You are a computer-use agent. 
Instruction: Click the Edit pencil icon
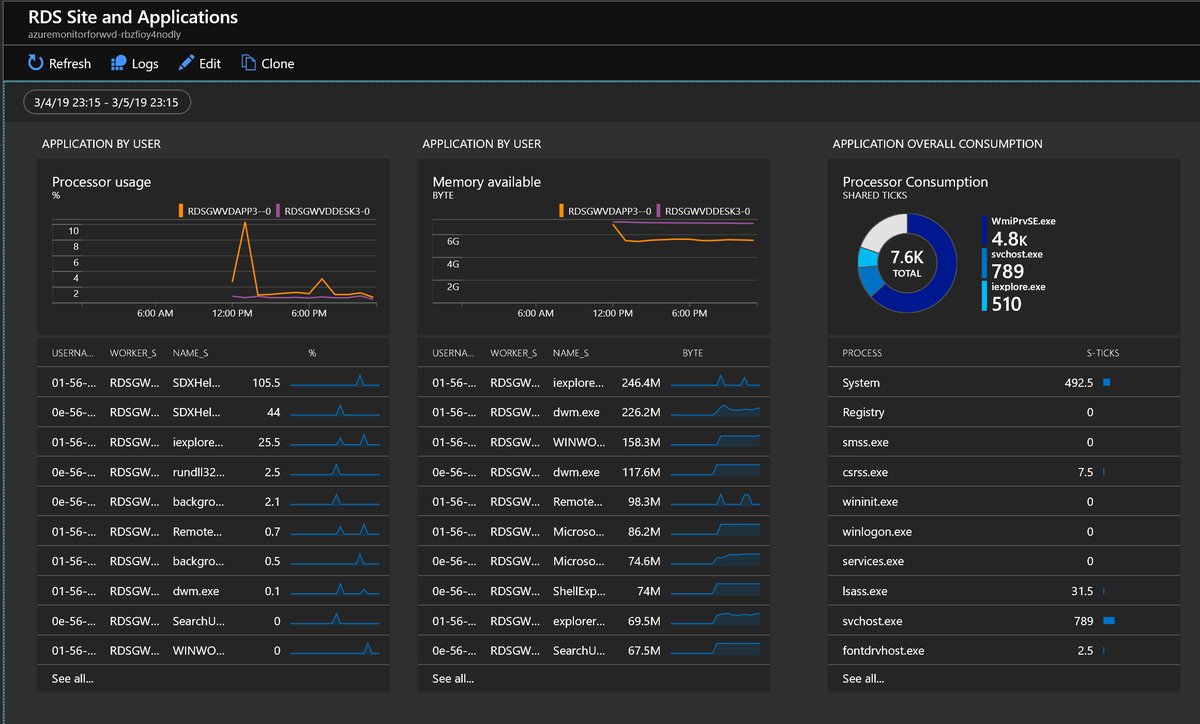(x=186, y=63)
